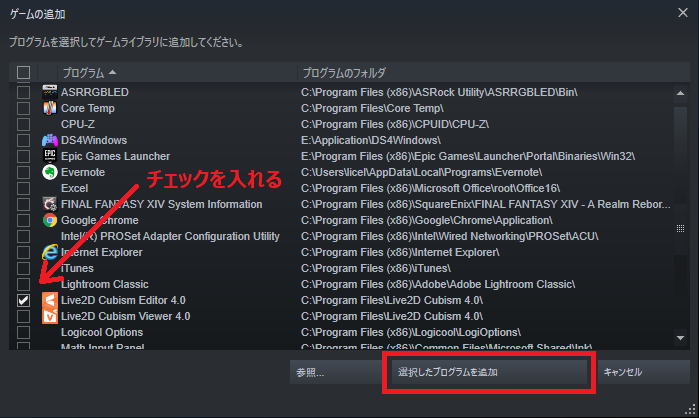Select the Live2D Cubism Viewer 4.0 name
The image size is (699, 418).
pyautogui.click(x=126, y=316)
